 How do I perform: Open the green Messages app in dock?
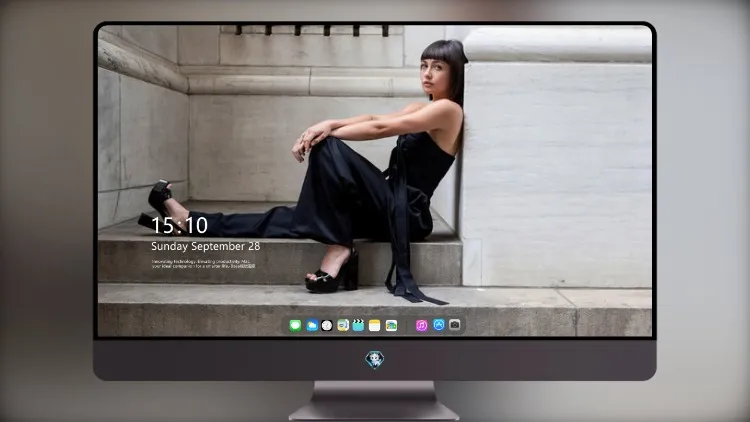[x=295, y=326]
